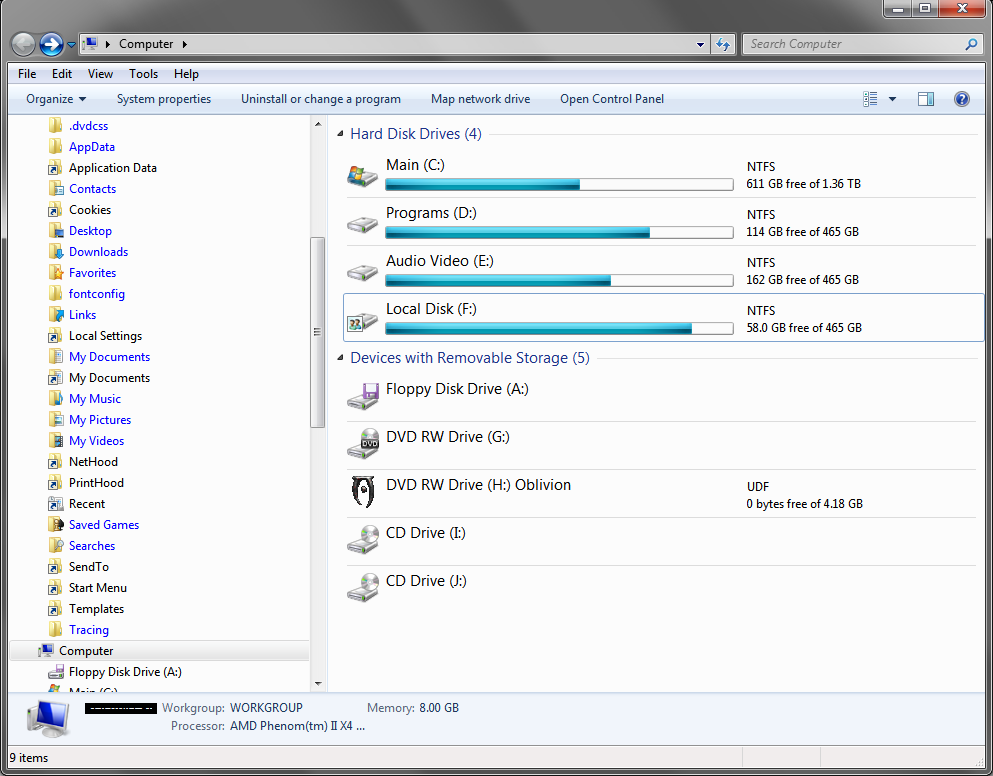
Task: Select the CD Drive (J:) icon
Action: click(362, 588)
